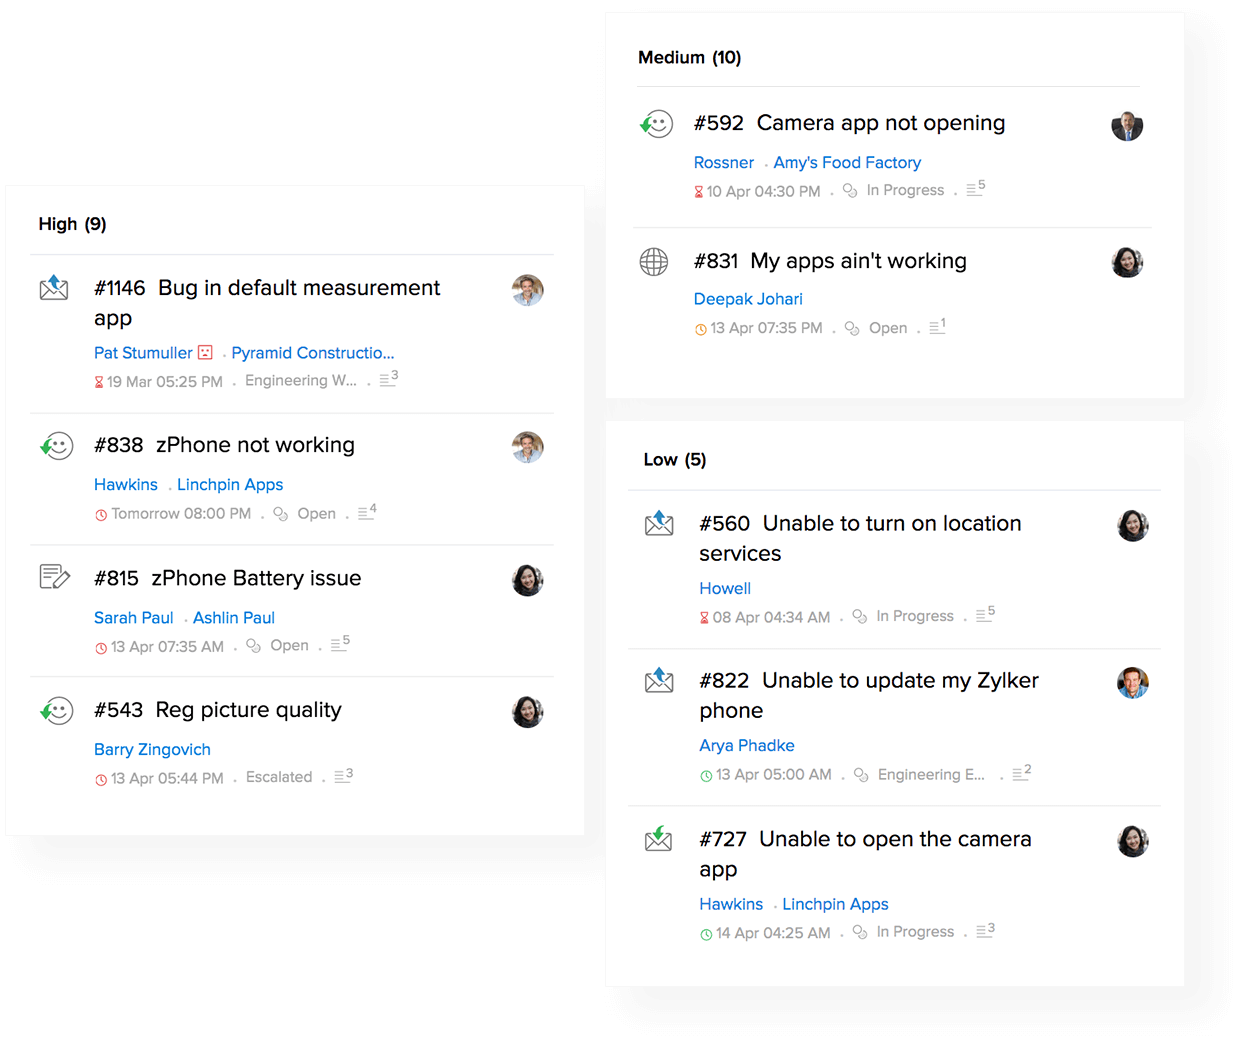Click the thread count icon on ticket #543
Image resolution: width=1240 pixels, height=1039 pixels.
coord(343,775)
